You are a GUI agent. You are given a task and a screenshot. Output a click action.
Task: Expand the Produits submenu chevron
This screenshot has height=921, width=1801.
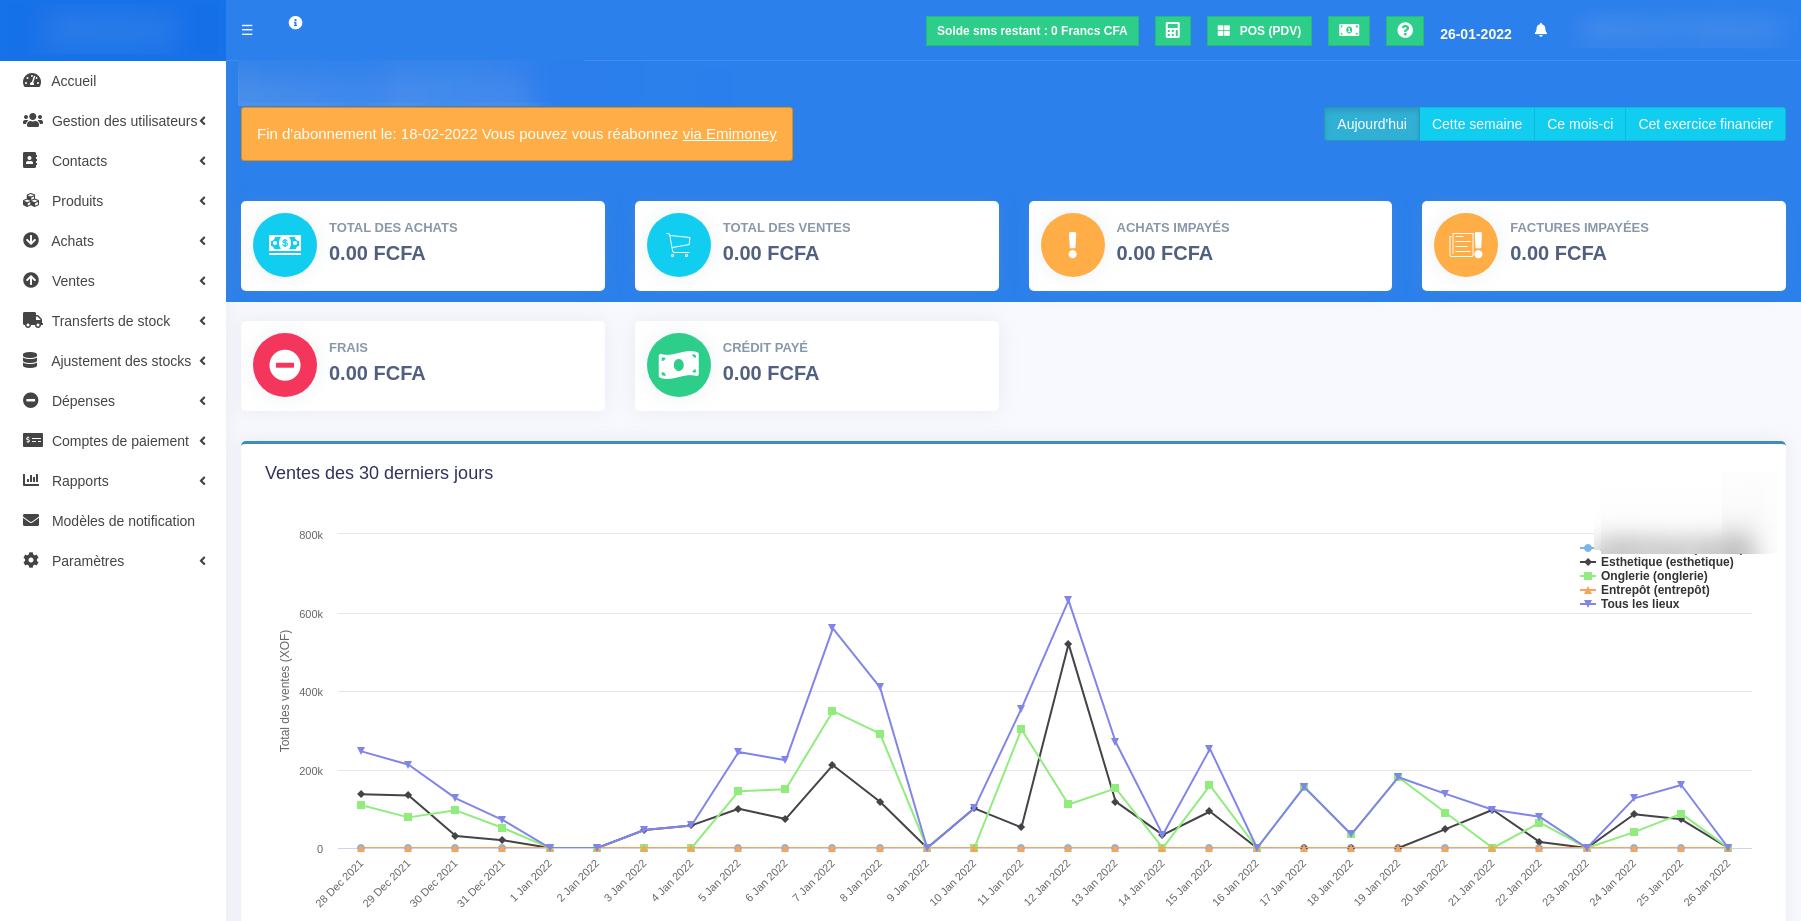pyautogui.click(x=203, y=200)
